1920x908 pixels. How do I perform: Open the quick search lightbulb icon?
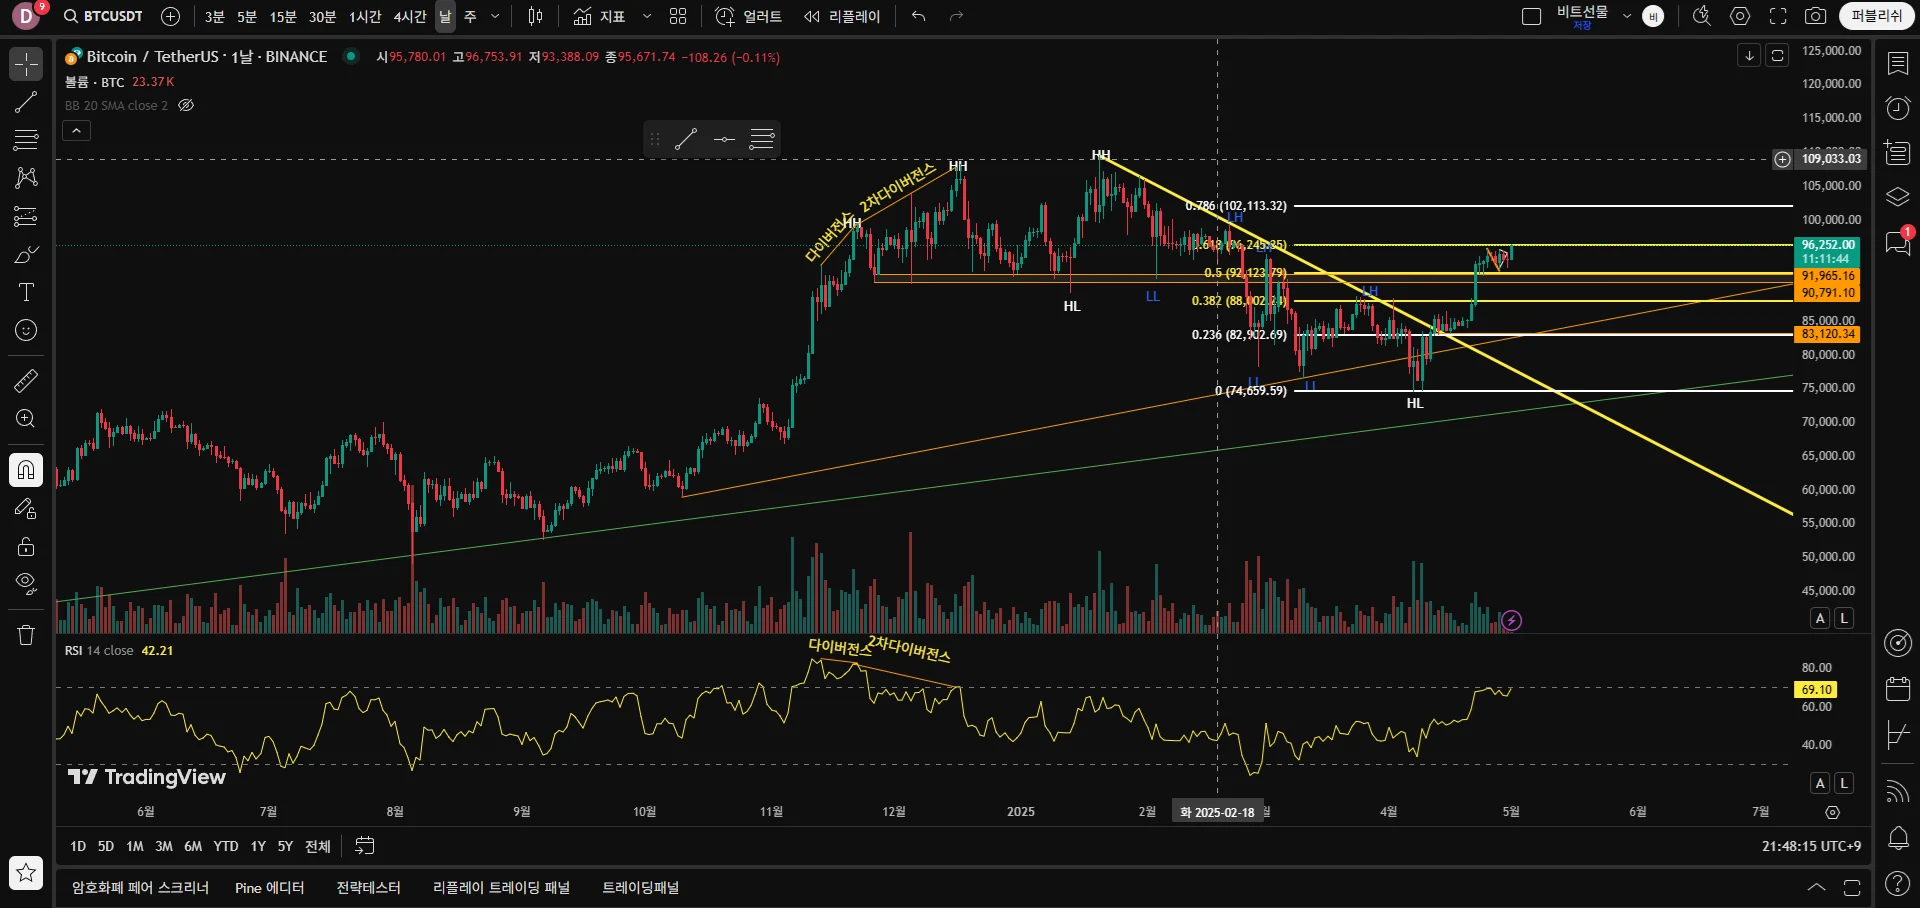[1701, 16]
